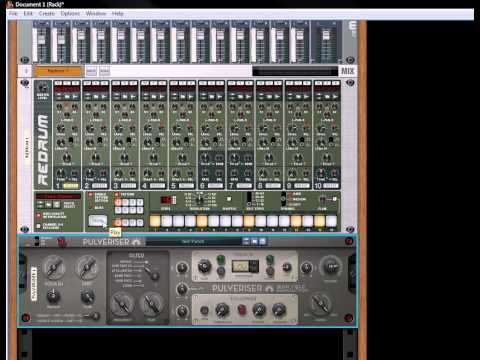This screenshot has height=360, width=480.
Task: Click the Pulveriser save patch button
Action: 263,241
